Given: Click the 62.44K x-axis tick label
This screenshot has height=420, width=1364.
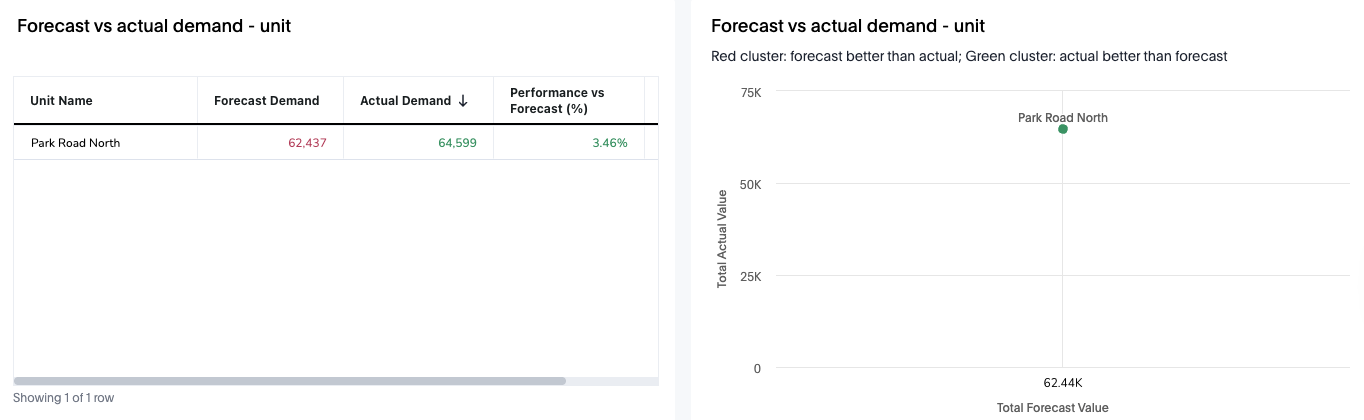Looking at the screenshot, I should pos(1062,383).
